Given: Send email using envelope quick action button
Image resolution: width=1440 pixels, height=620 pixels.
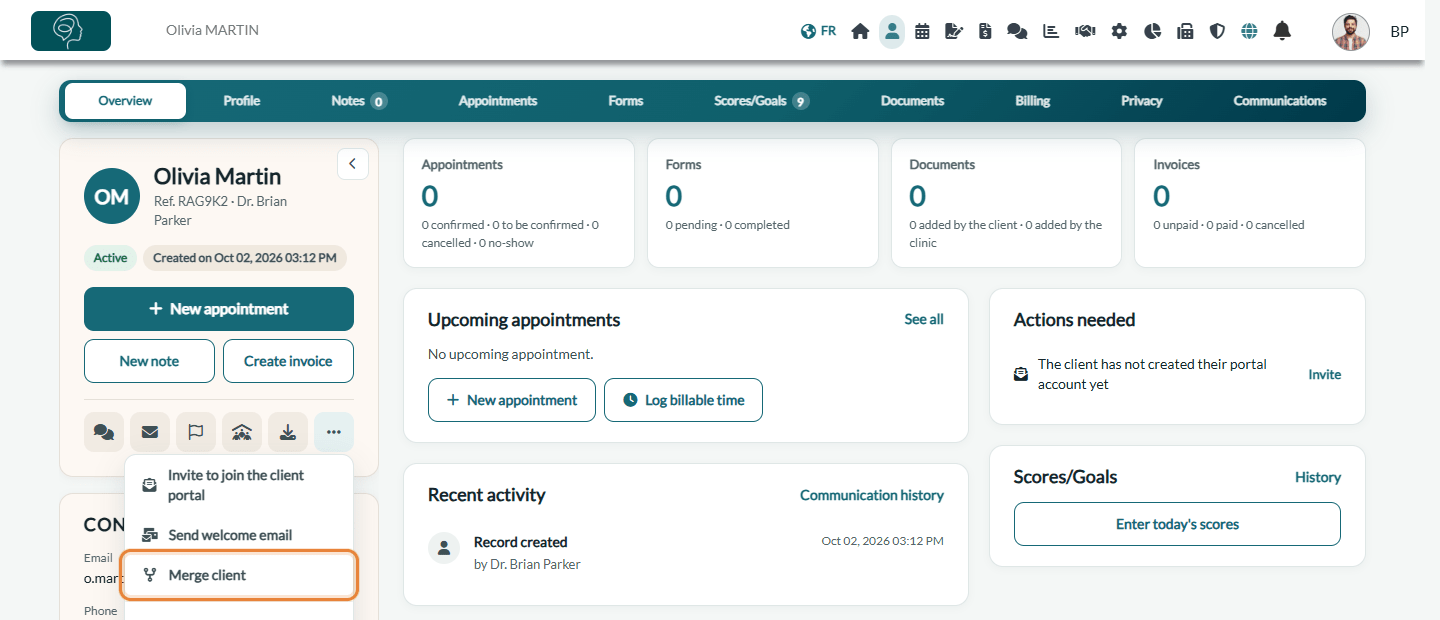Looking at the screenshot, I should (x=150, y=432).
